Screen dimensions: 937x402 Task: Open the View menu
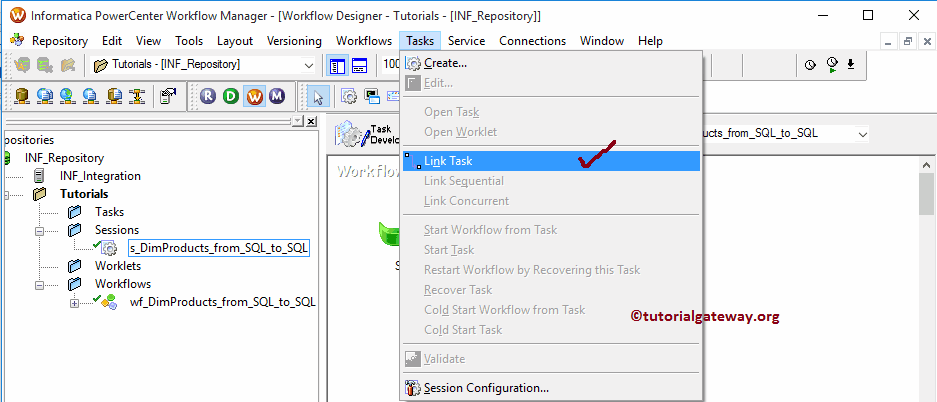tap(148, 41)
